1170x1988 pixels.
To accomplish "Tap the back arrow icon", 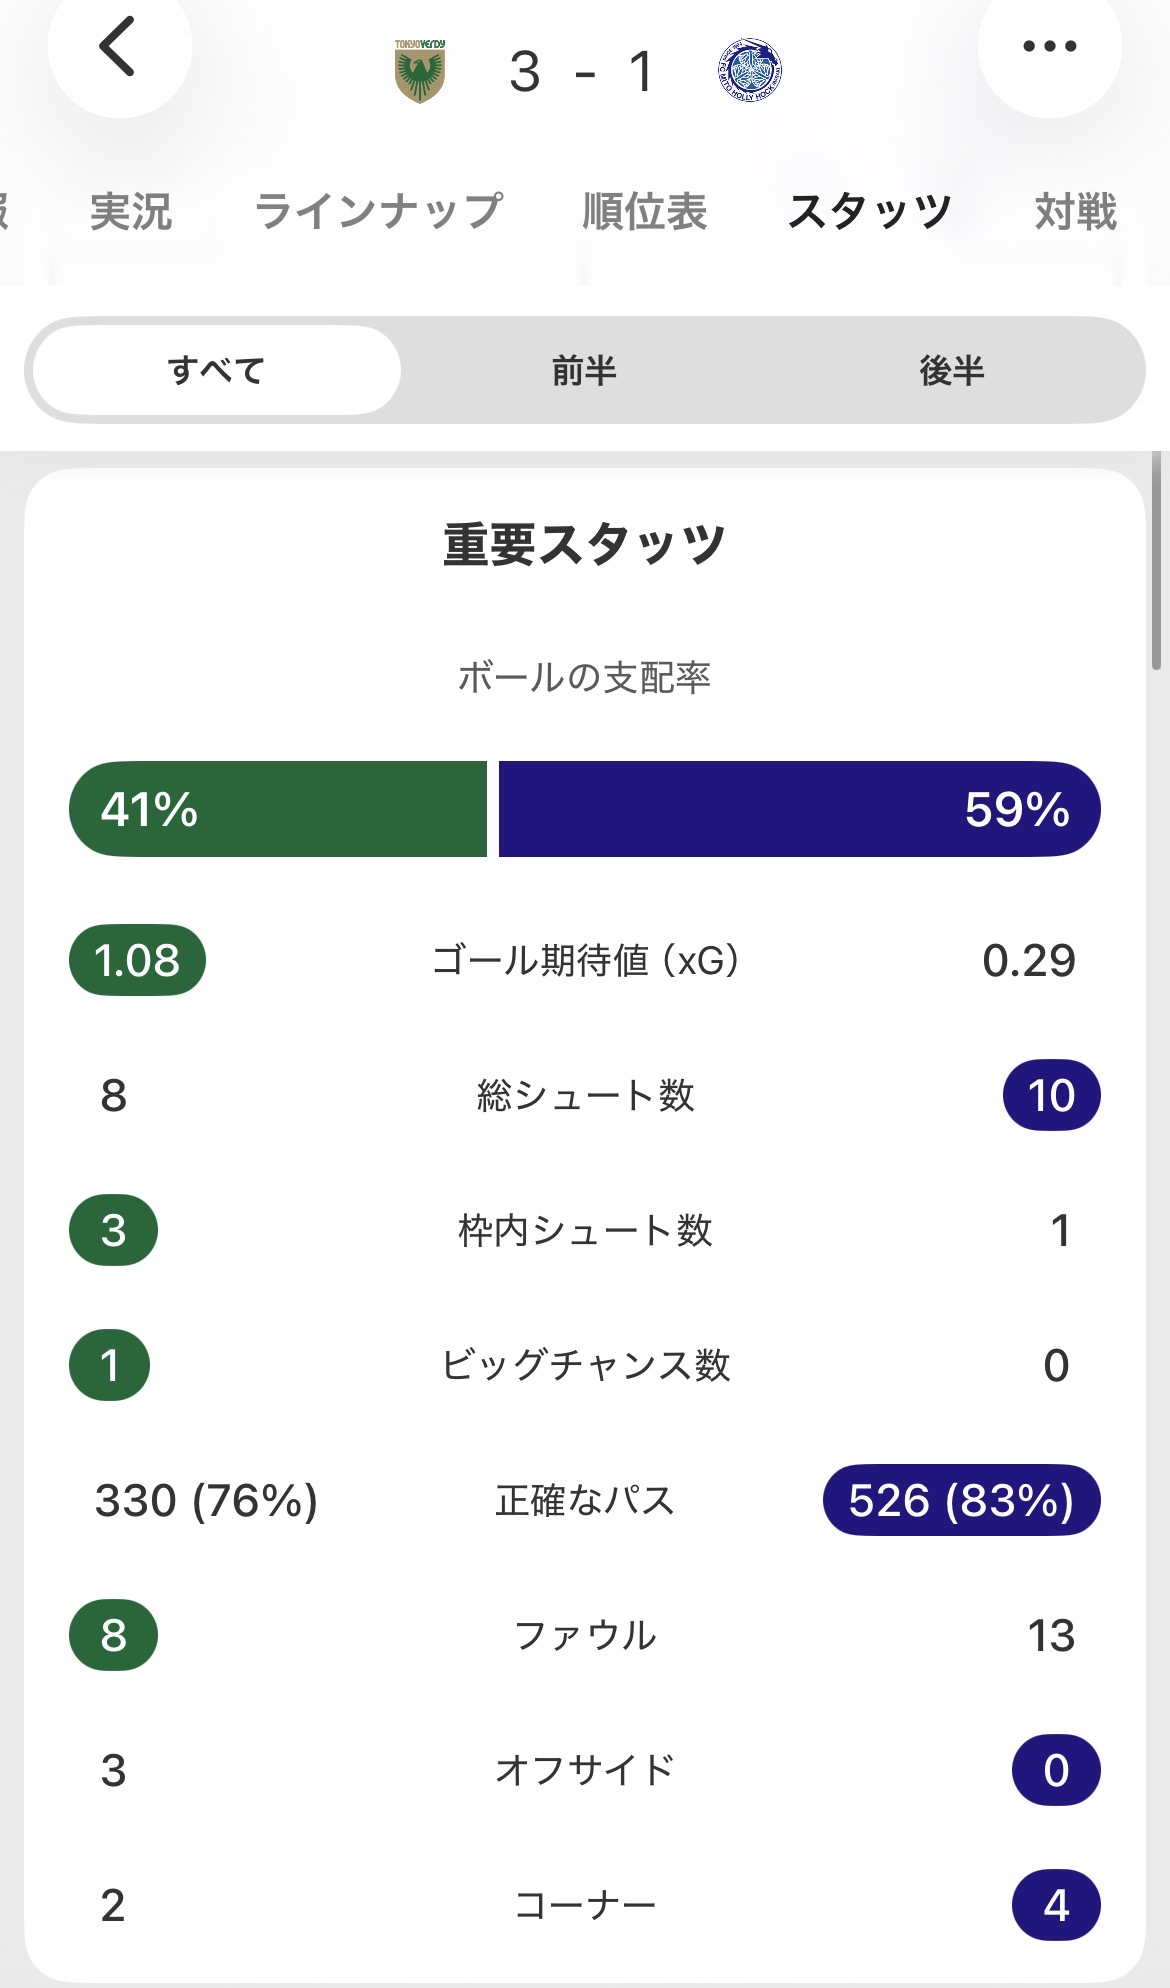I will point(118,47).
